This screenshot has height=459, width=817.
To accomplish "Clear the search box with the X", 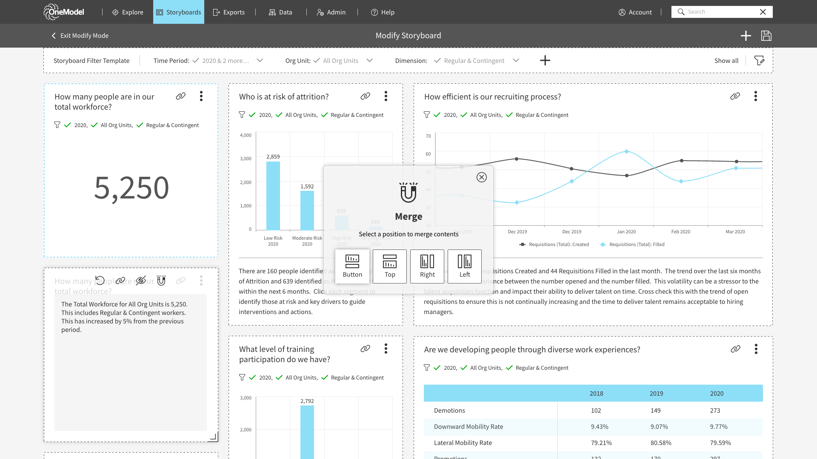I will (763, 11).
